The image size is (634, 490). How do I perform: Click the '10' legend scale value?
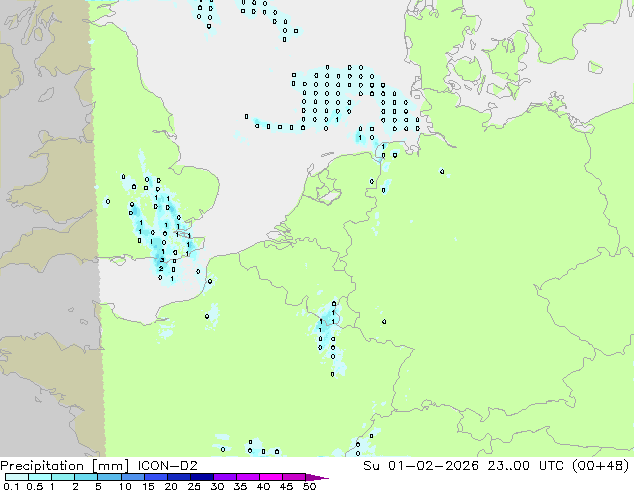[x=125, y=486]
